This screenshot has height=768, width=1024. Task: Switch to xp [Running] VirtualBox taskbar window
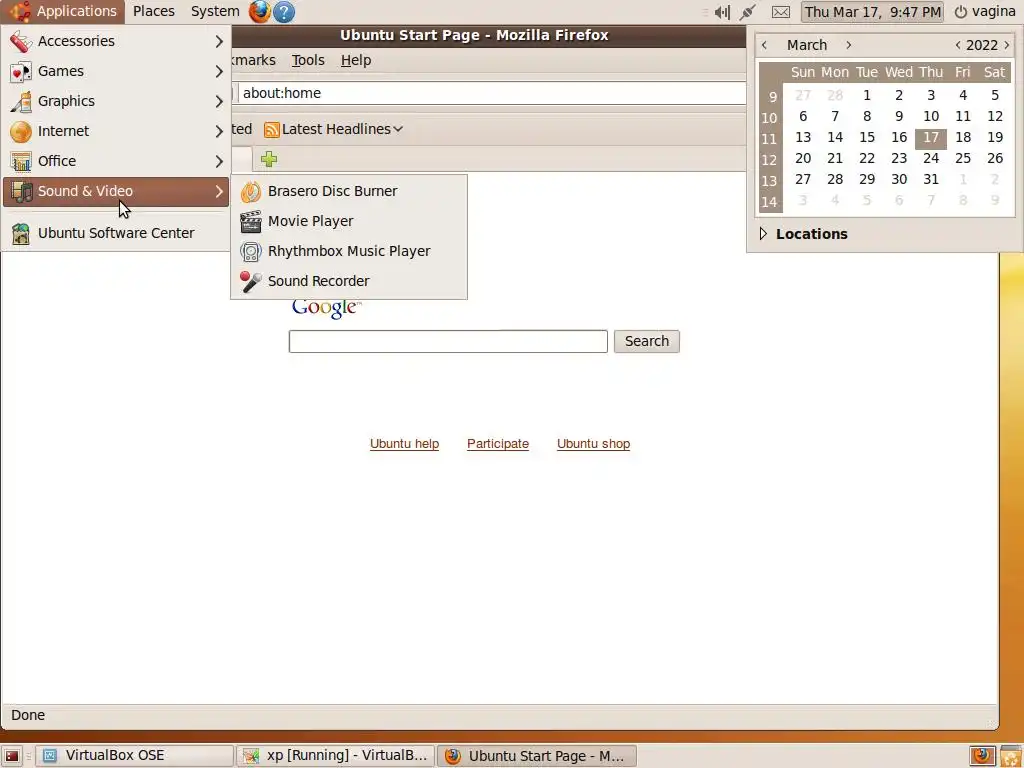336,756
